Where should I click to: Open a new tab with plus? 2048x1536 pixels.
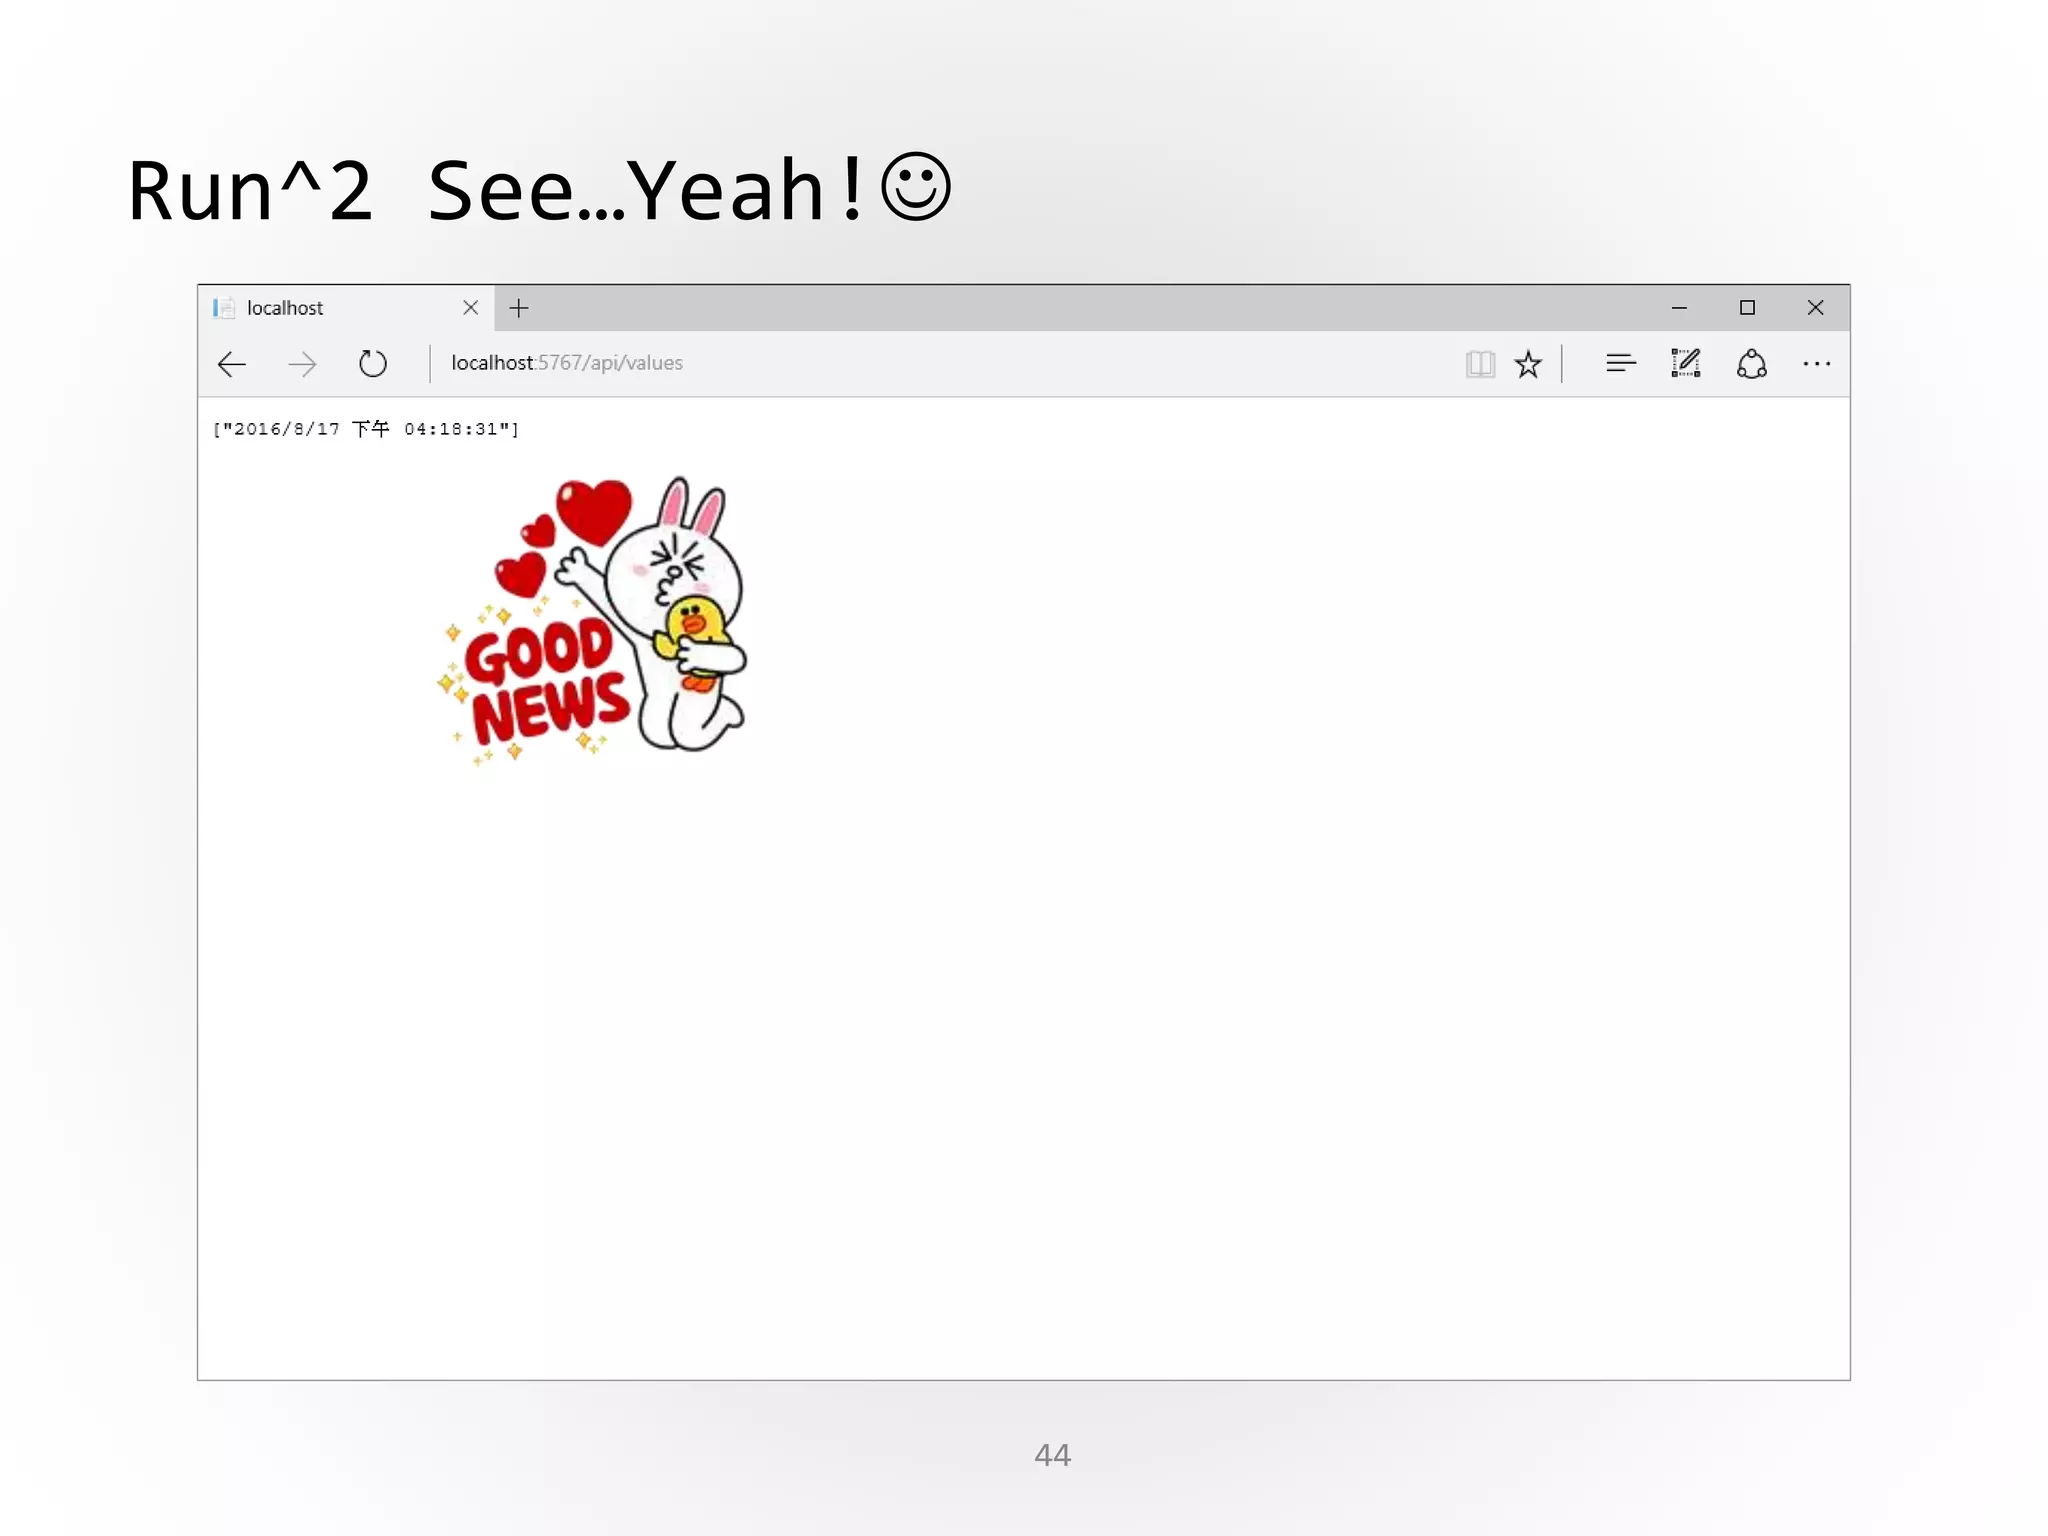(x=519, y=308)
